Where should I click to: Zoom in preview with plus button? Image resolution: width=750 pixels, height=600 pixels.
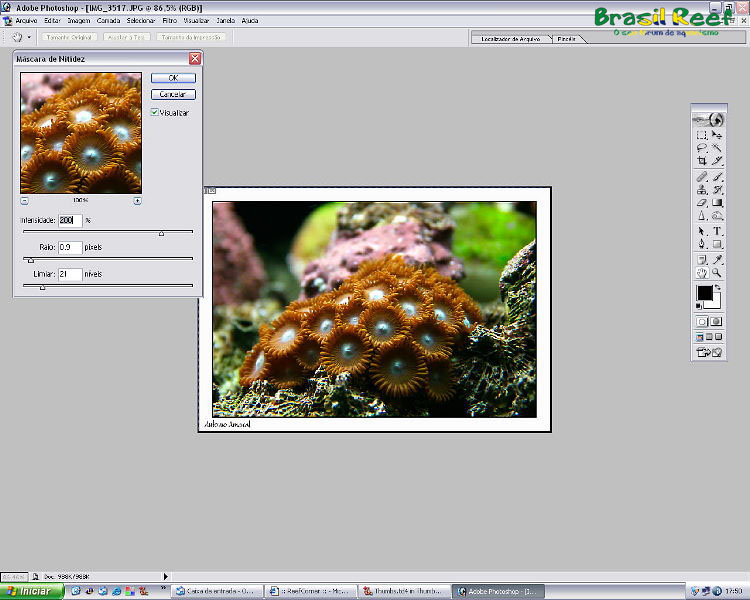click(137, 201)
